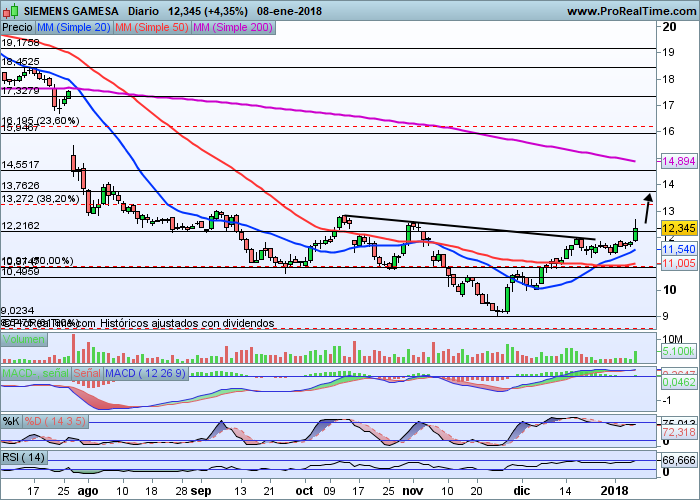This screenshot has height=500, width=700.
Task: Click the black upward arrow annotation
Action: tap(648, 206)
